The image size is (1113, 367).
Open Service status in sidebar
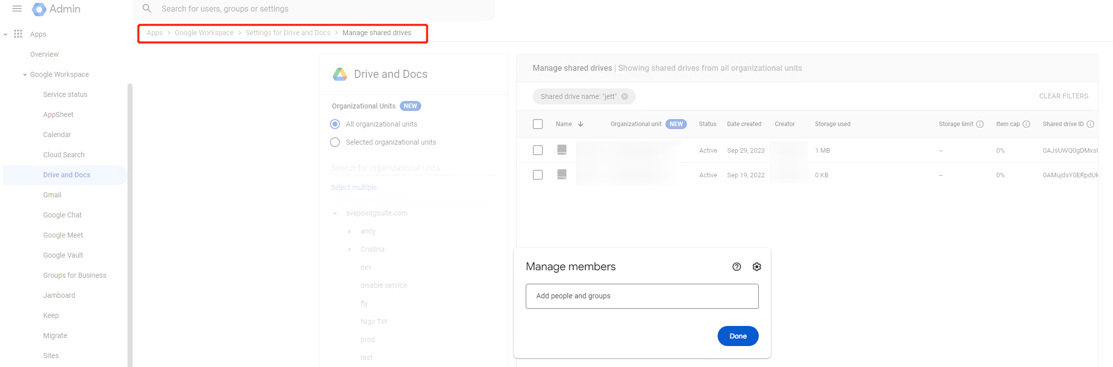coord(65,94)
